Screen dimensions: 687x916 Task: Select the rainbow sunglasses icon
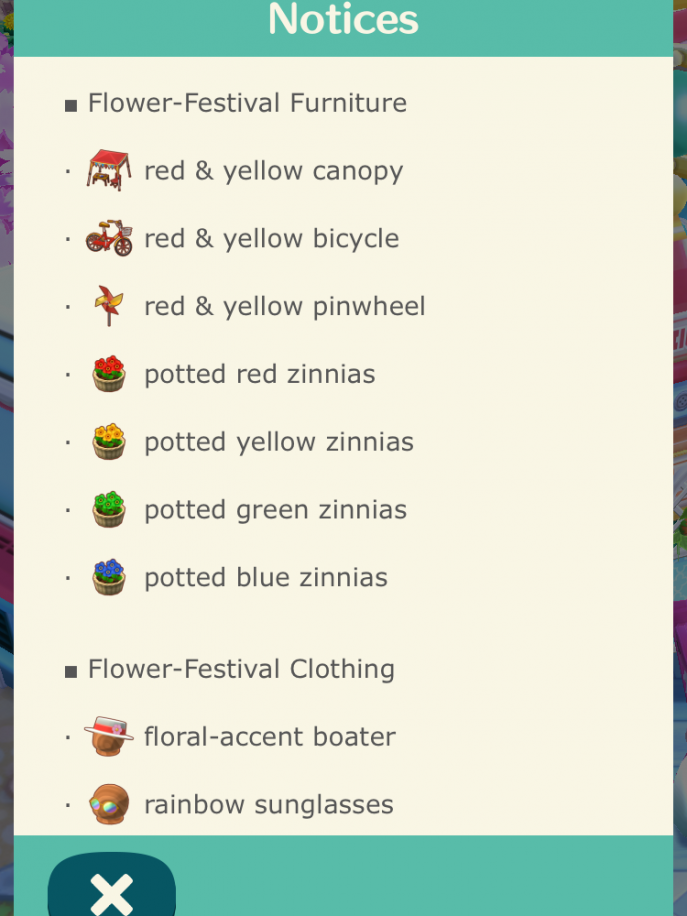click(109, 804)
